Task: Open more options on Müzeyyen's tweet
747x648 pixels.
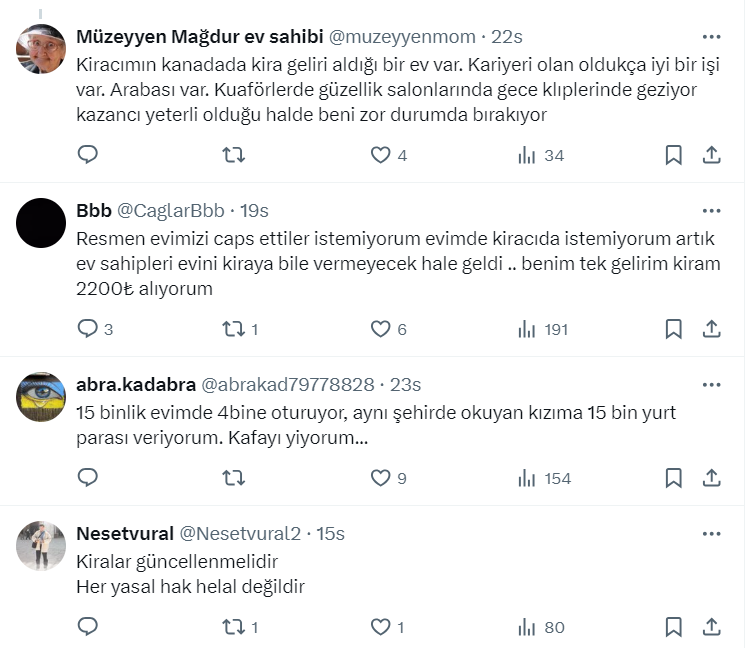Action: pyautogui.click(x=711, y=37)
